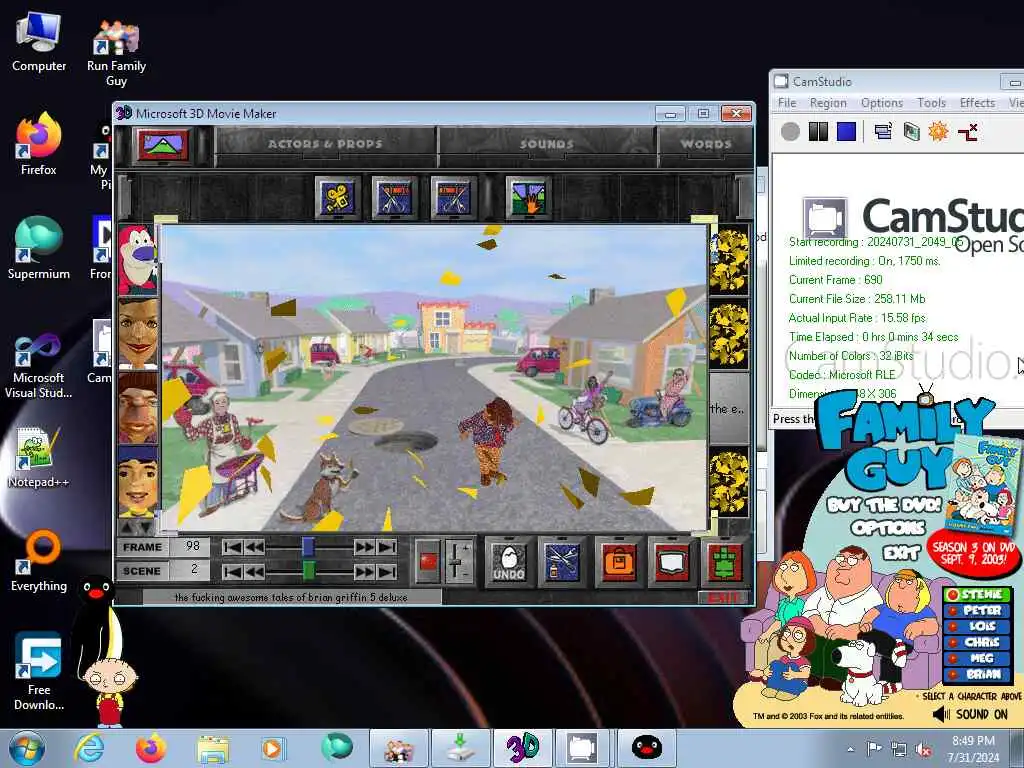Click CamStudio screen annotations icon

point(911,131)
